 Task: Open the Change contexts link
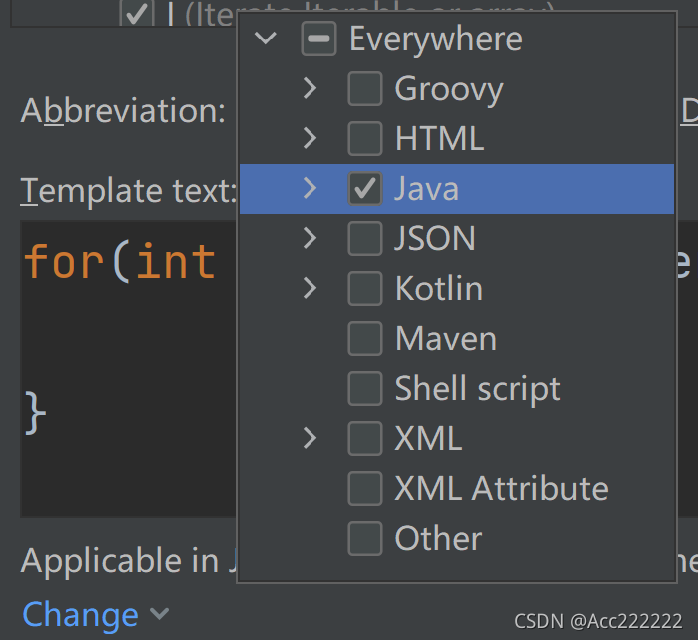click(x=80, y=615)
